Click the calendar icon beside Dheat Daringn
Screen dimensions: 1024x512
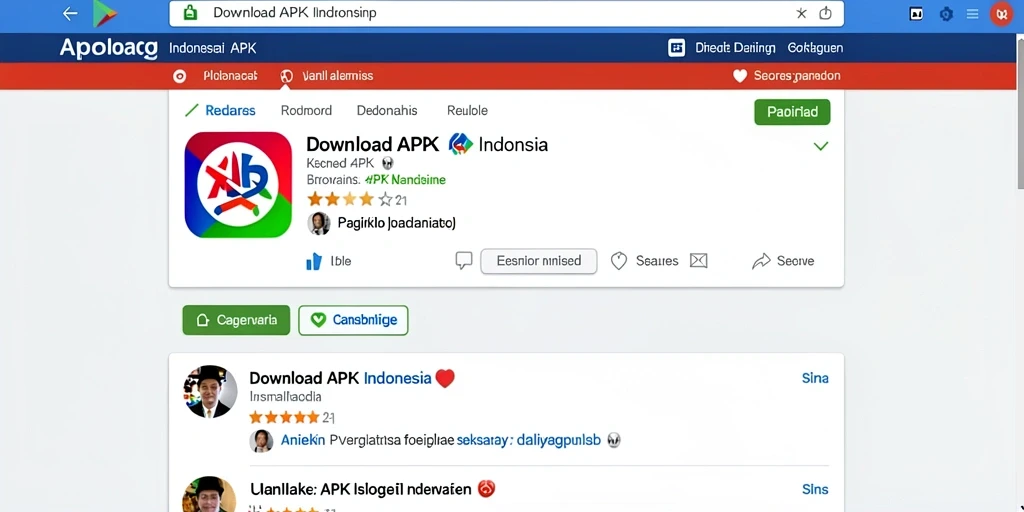[x=677, y=48]
